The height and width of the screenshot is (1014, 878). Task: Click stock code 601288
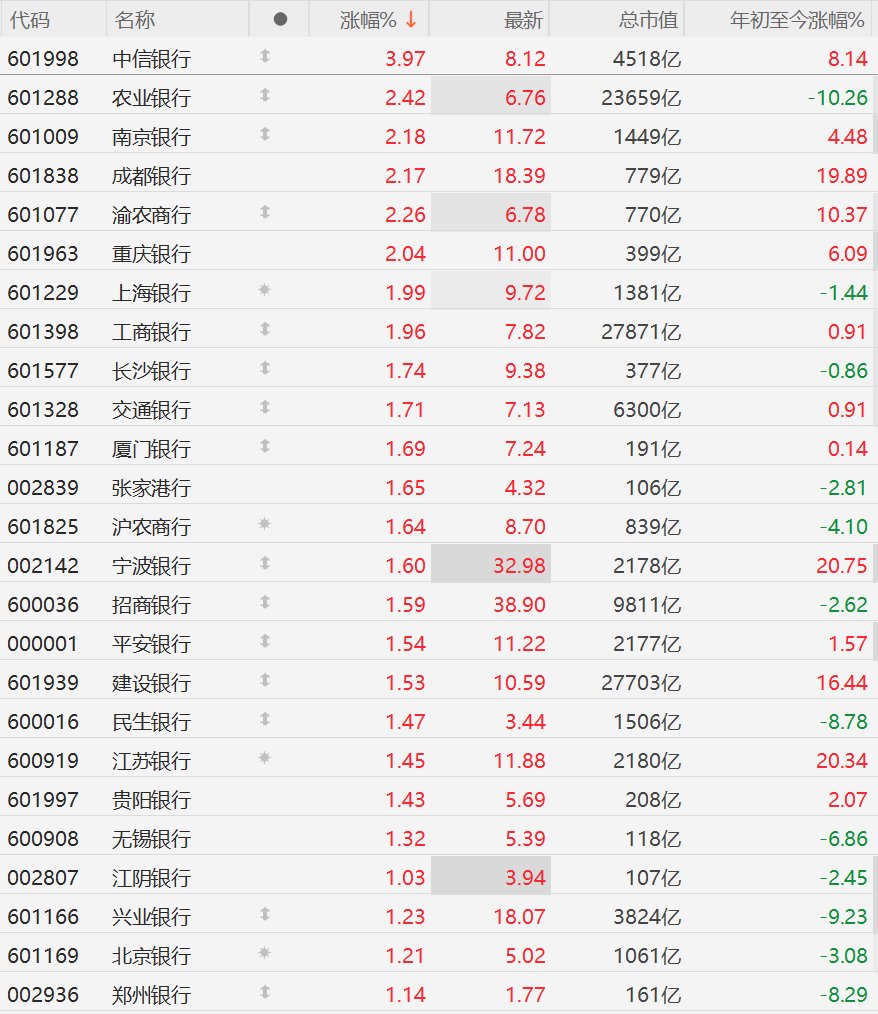coord(43,98)
